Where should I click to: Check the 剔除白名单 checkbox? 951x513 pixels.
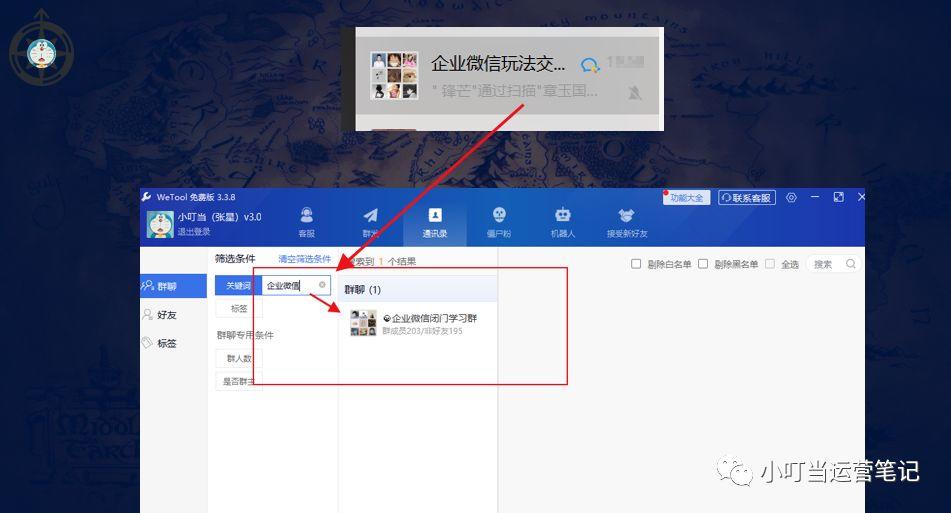coord(636,264)
